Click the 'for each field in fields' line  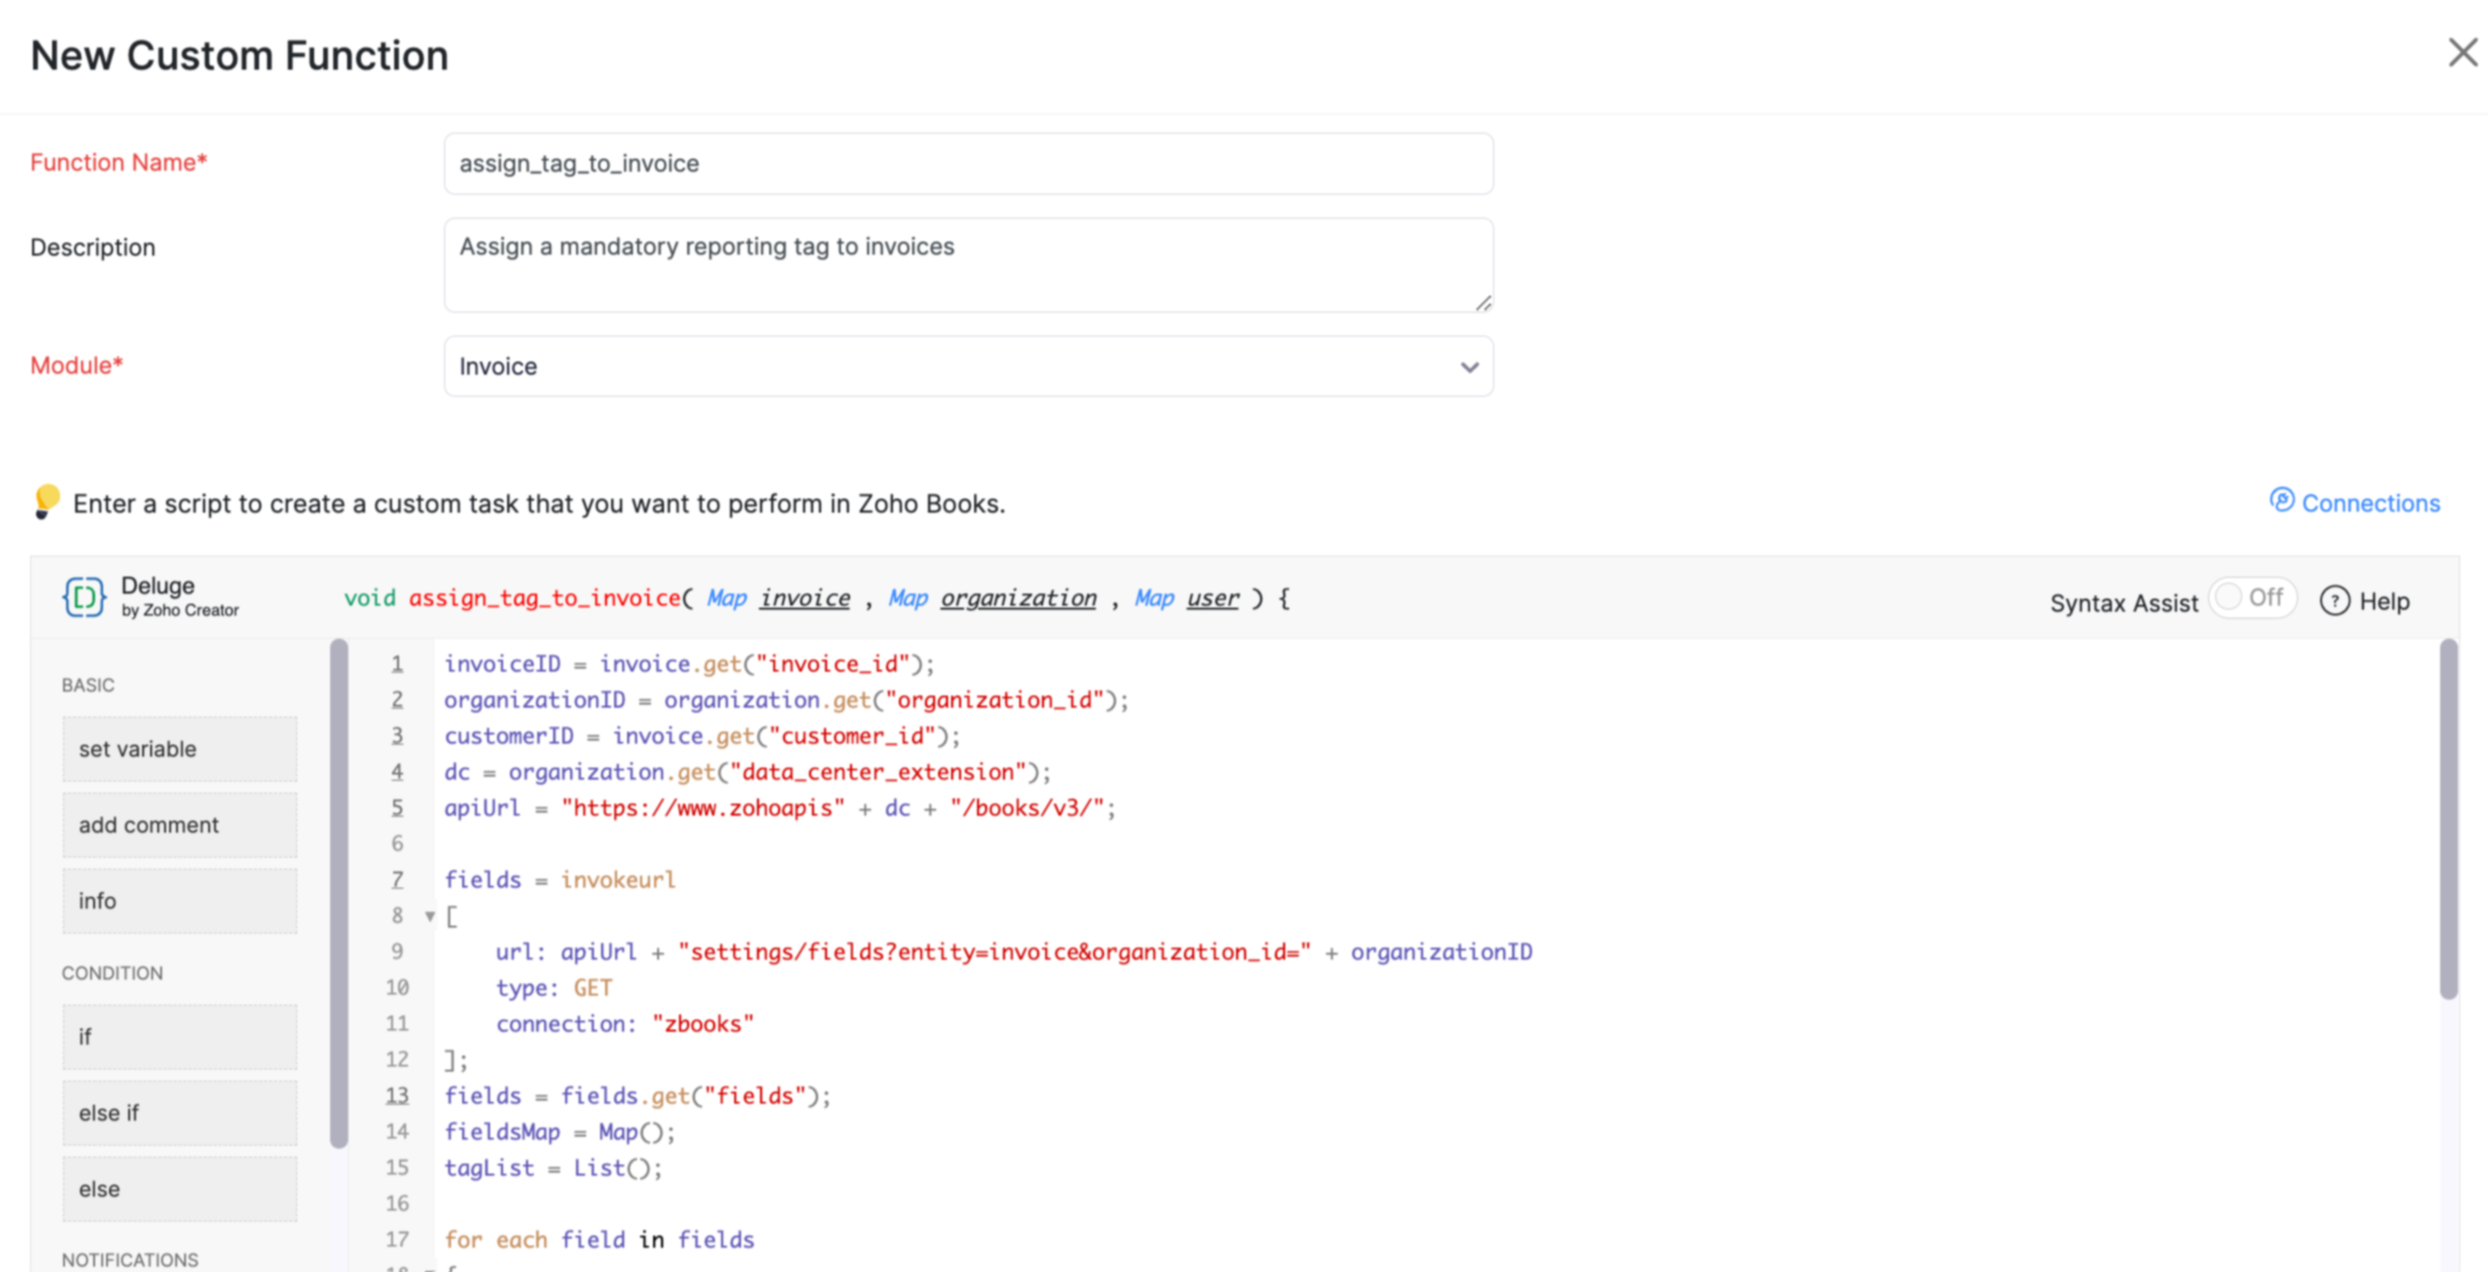point(599,1240)
